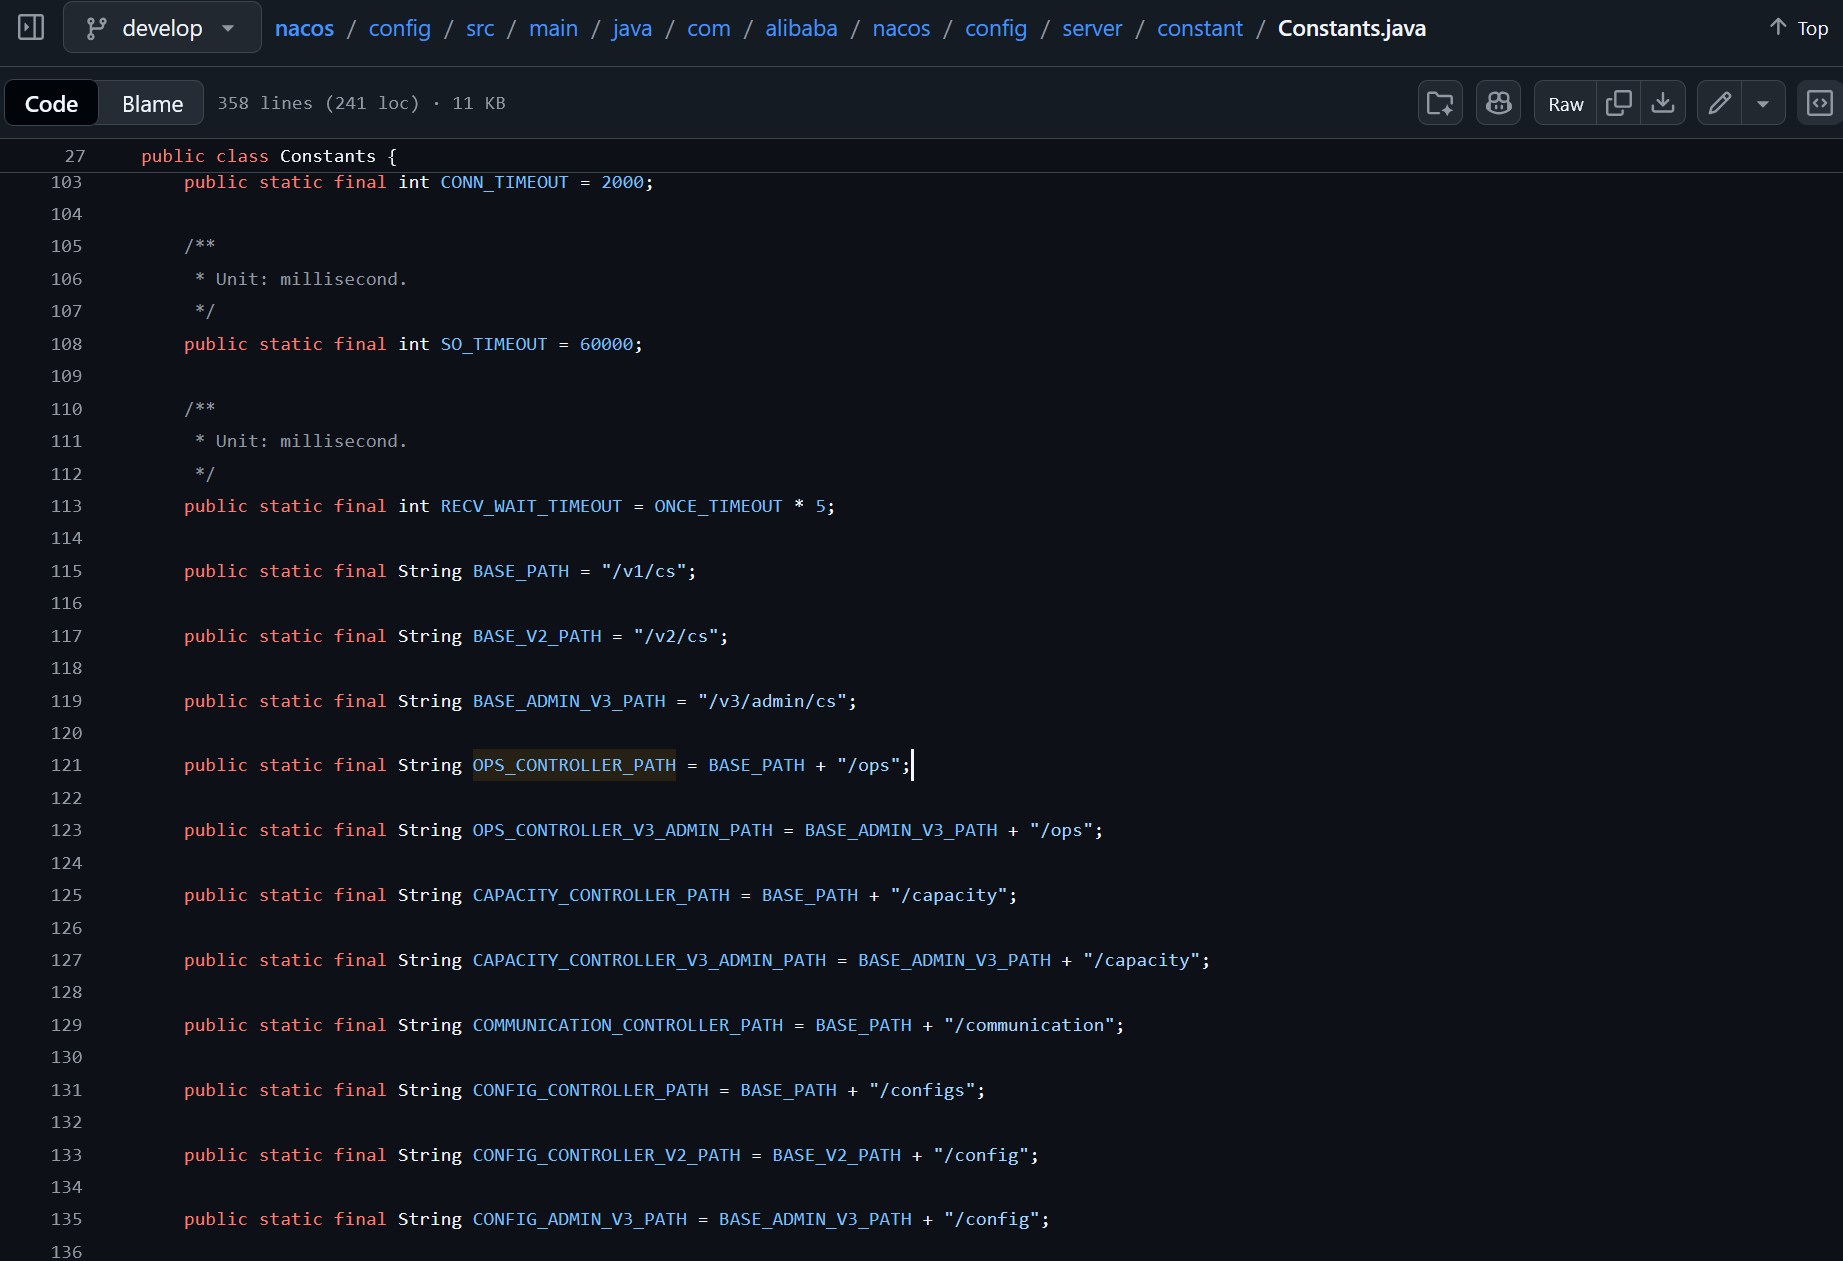1843x1261 pixels.
Task: Navigate to nacos root breadcrumb
Action: click(x=304, y=28)
